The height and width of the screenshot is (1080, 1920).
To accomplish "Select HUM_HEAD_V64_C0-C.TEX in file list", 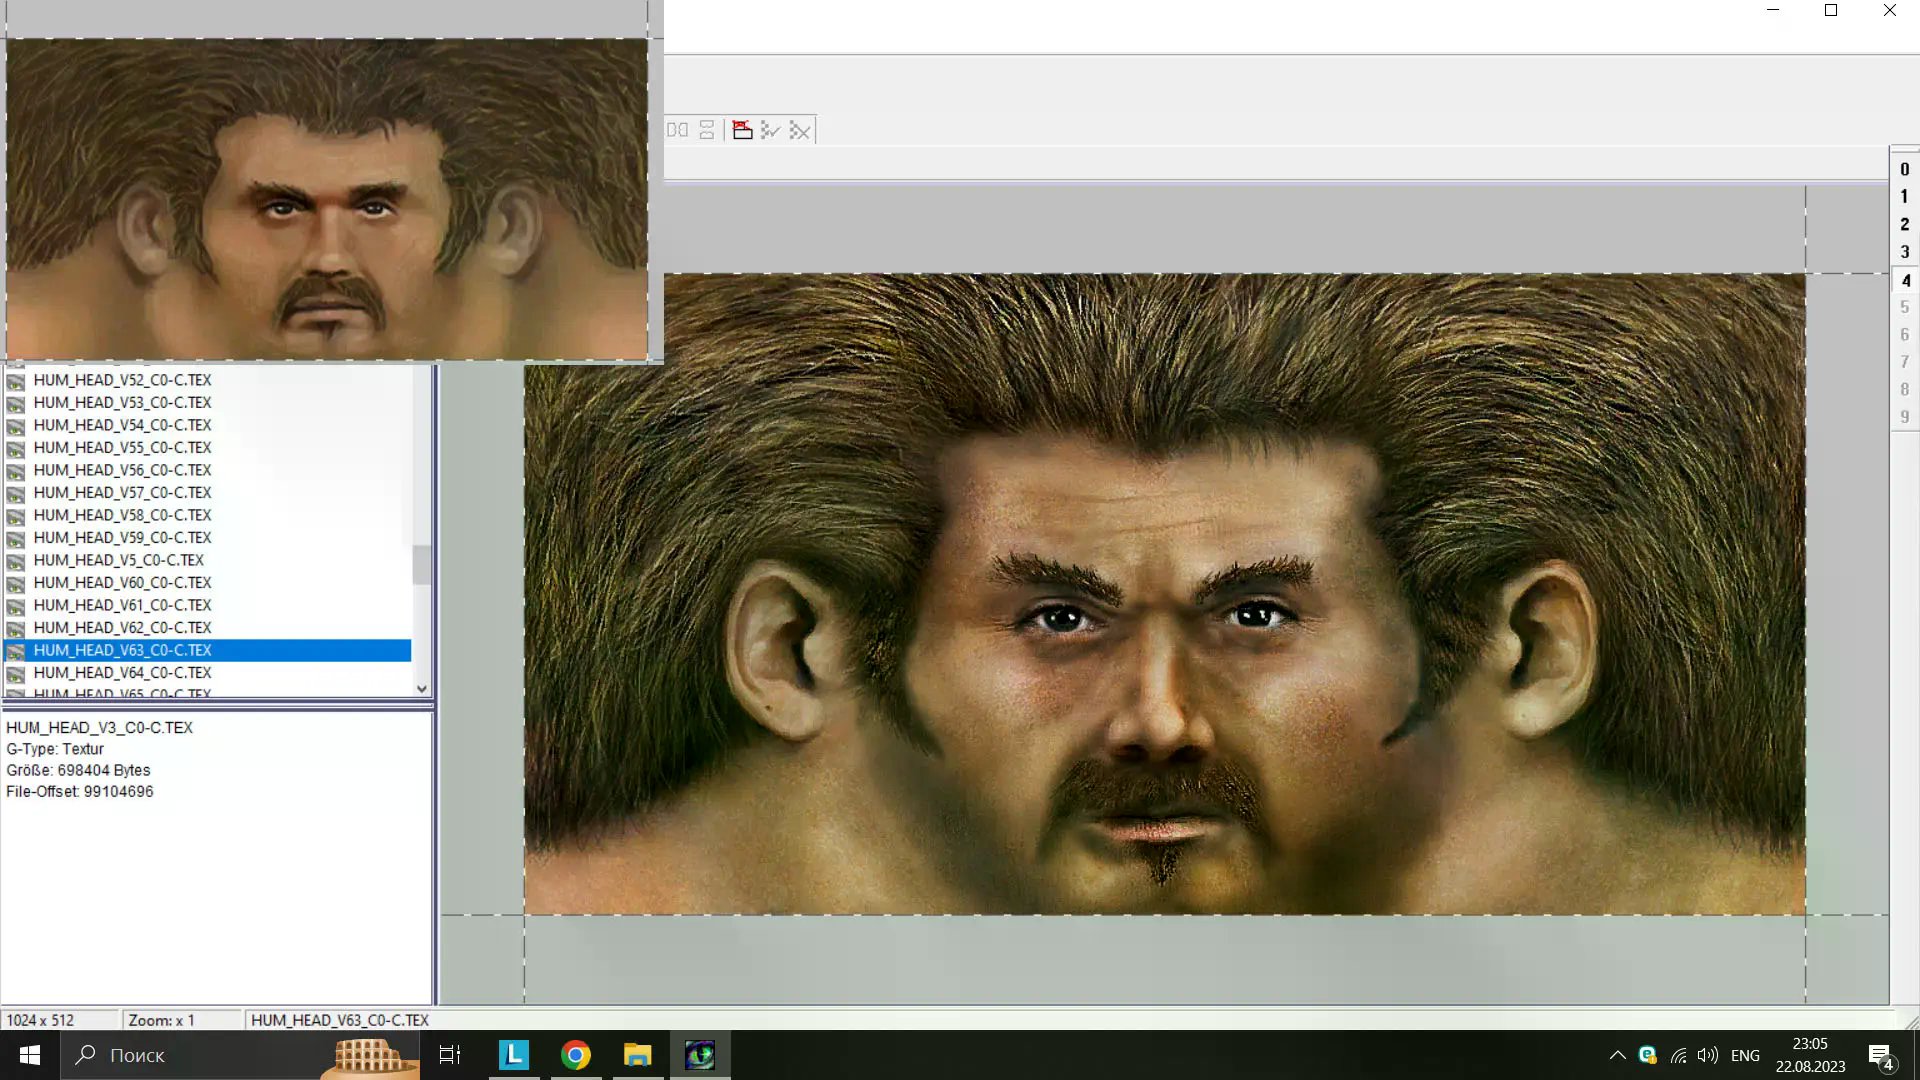I will [122, 673].
